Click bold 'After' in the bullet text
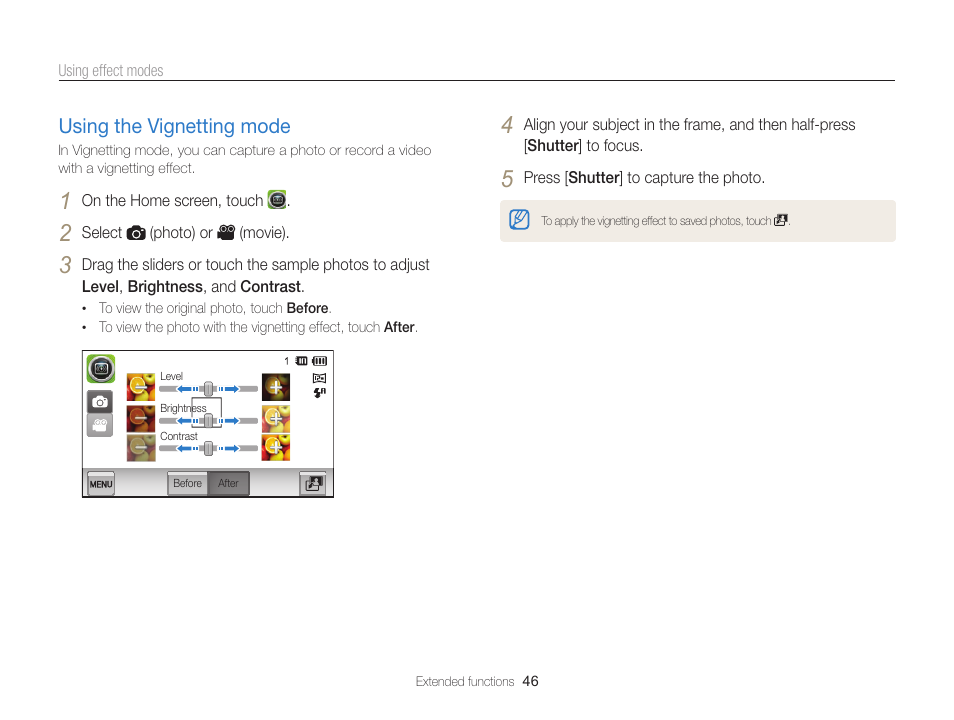Viewport: 954px width, 720px height. (x=399, y=327)
